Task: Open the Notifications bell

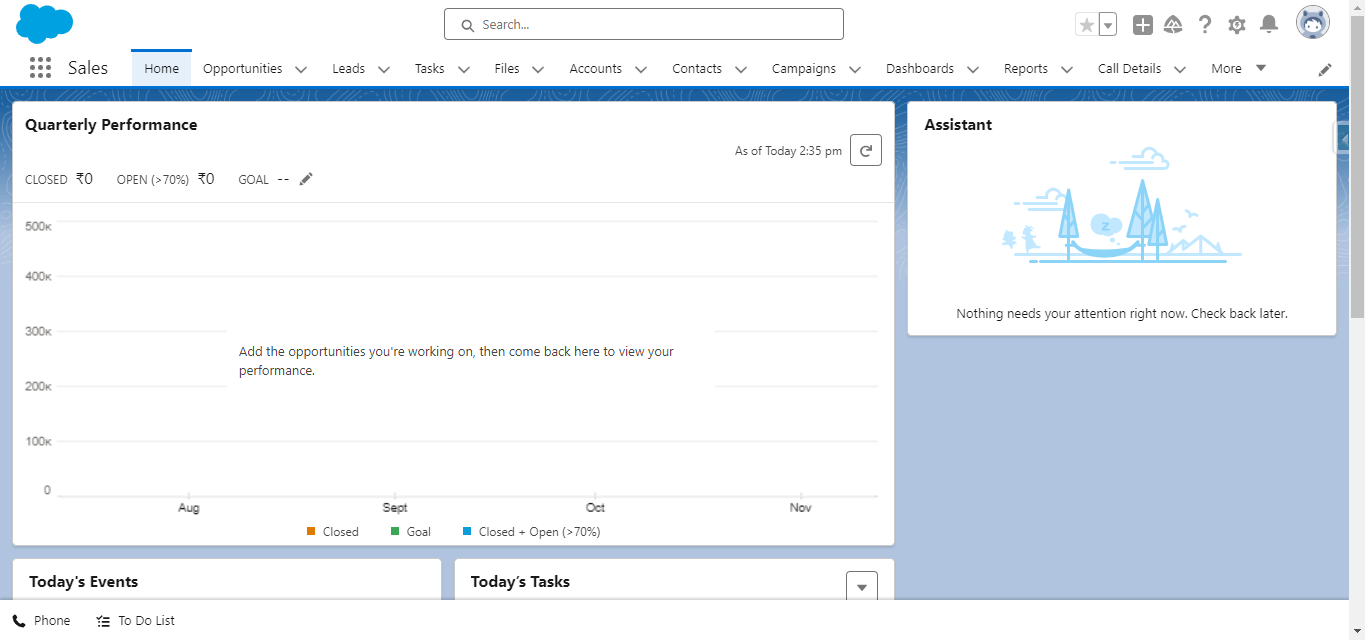Action: pos(1269,25)
